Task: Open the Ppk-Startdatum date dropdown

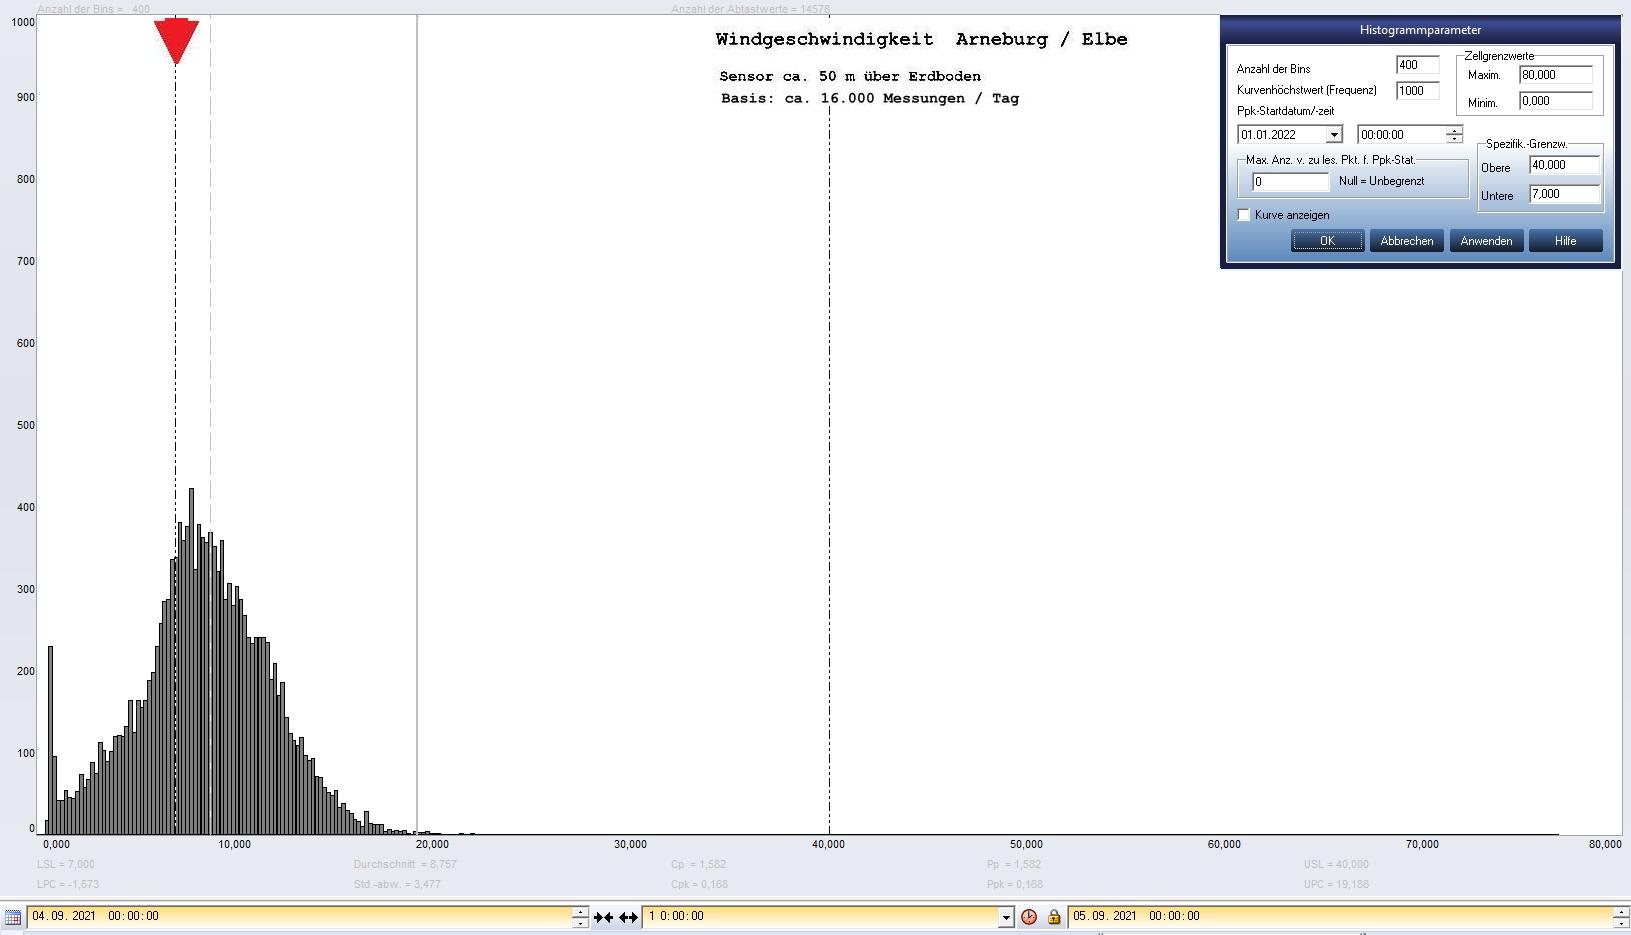Action: tap(1333, 135)
